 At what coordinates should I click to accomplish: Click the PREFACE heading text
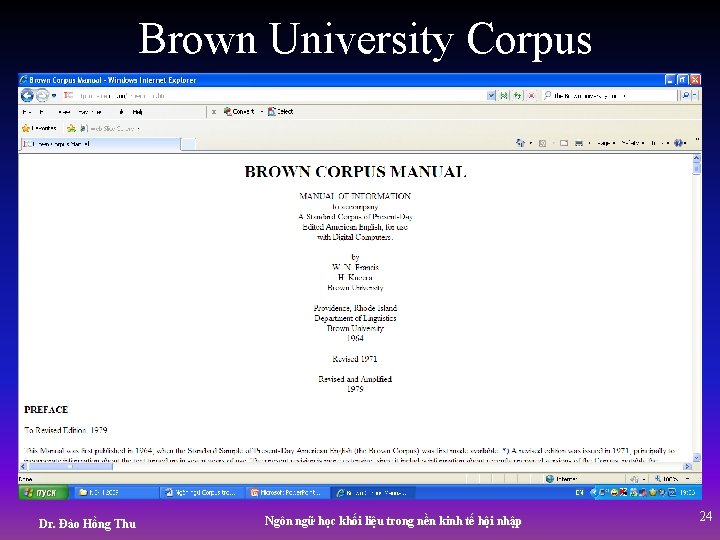(x=46, y=410)
